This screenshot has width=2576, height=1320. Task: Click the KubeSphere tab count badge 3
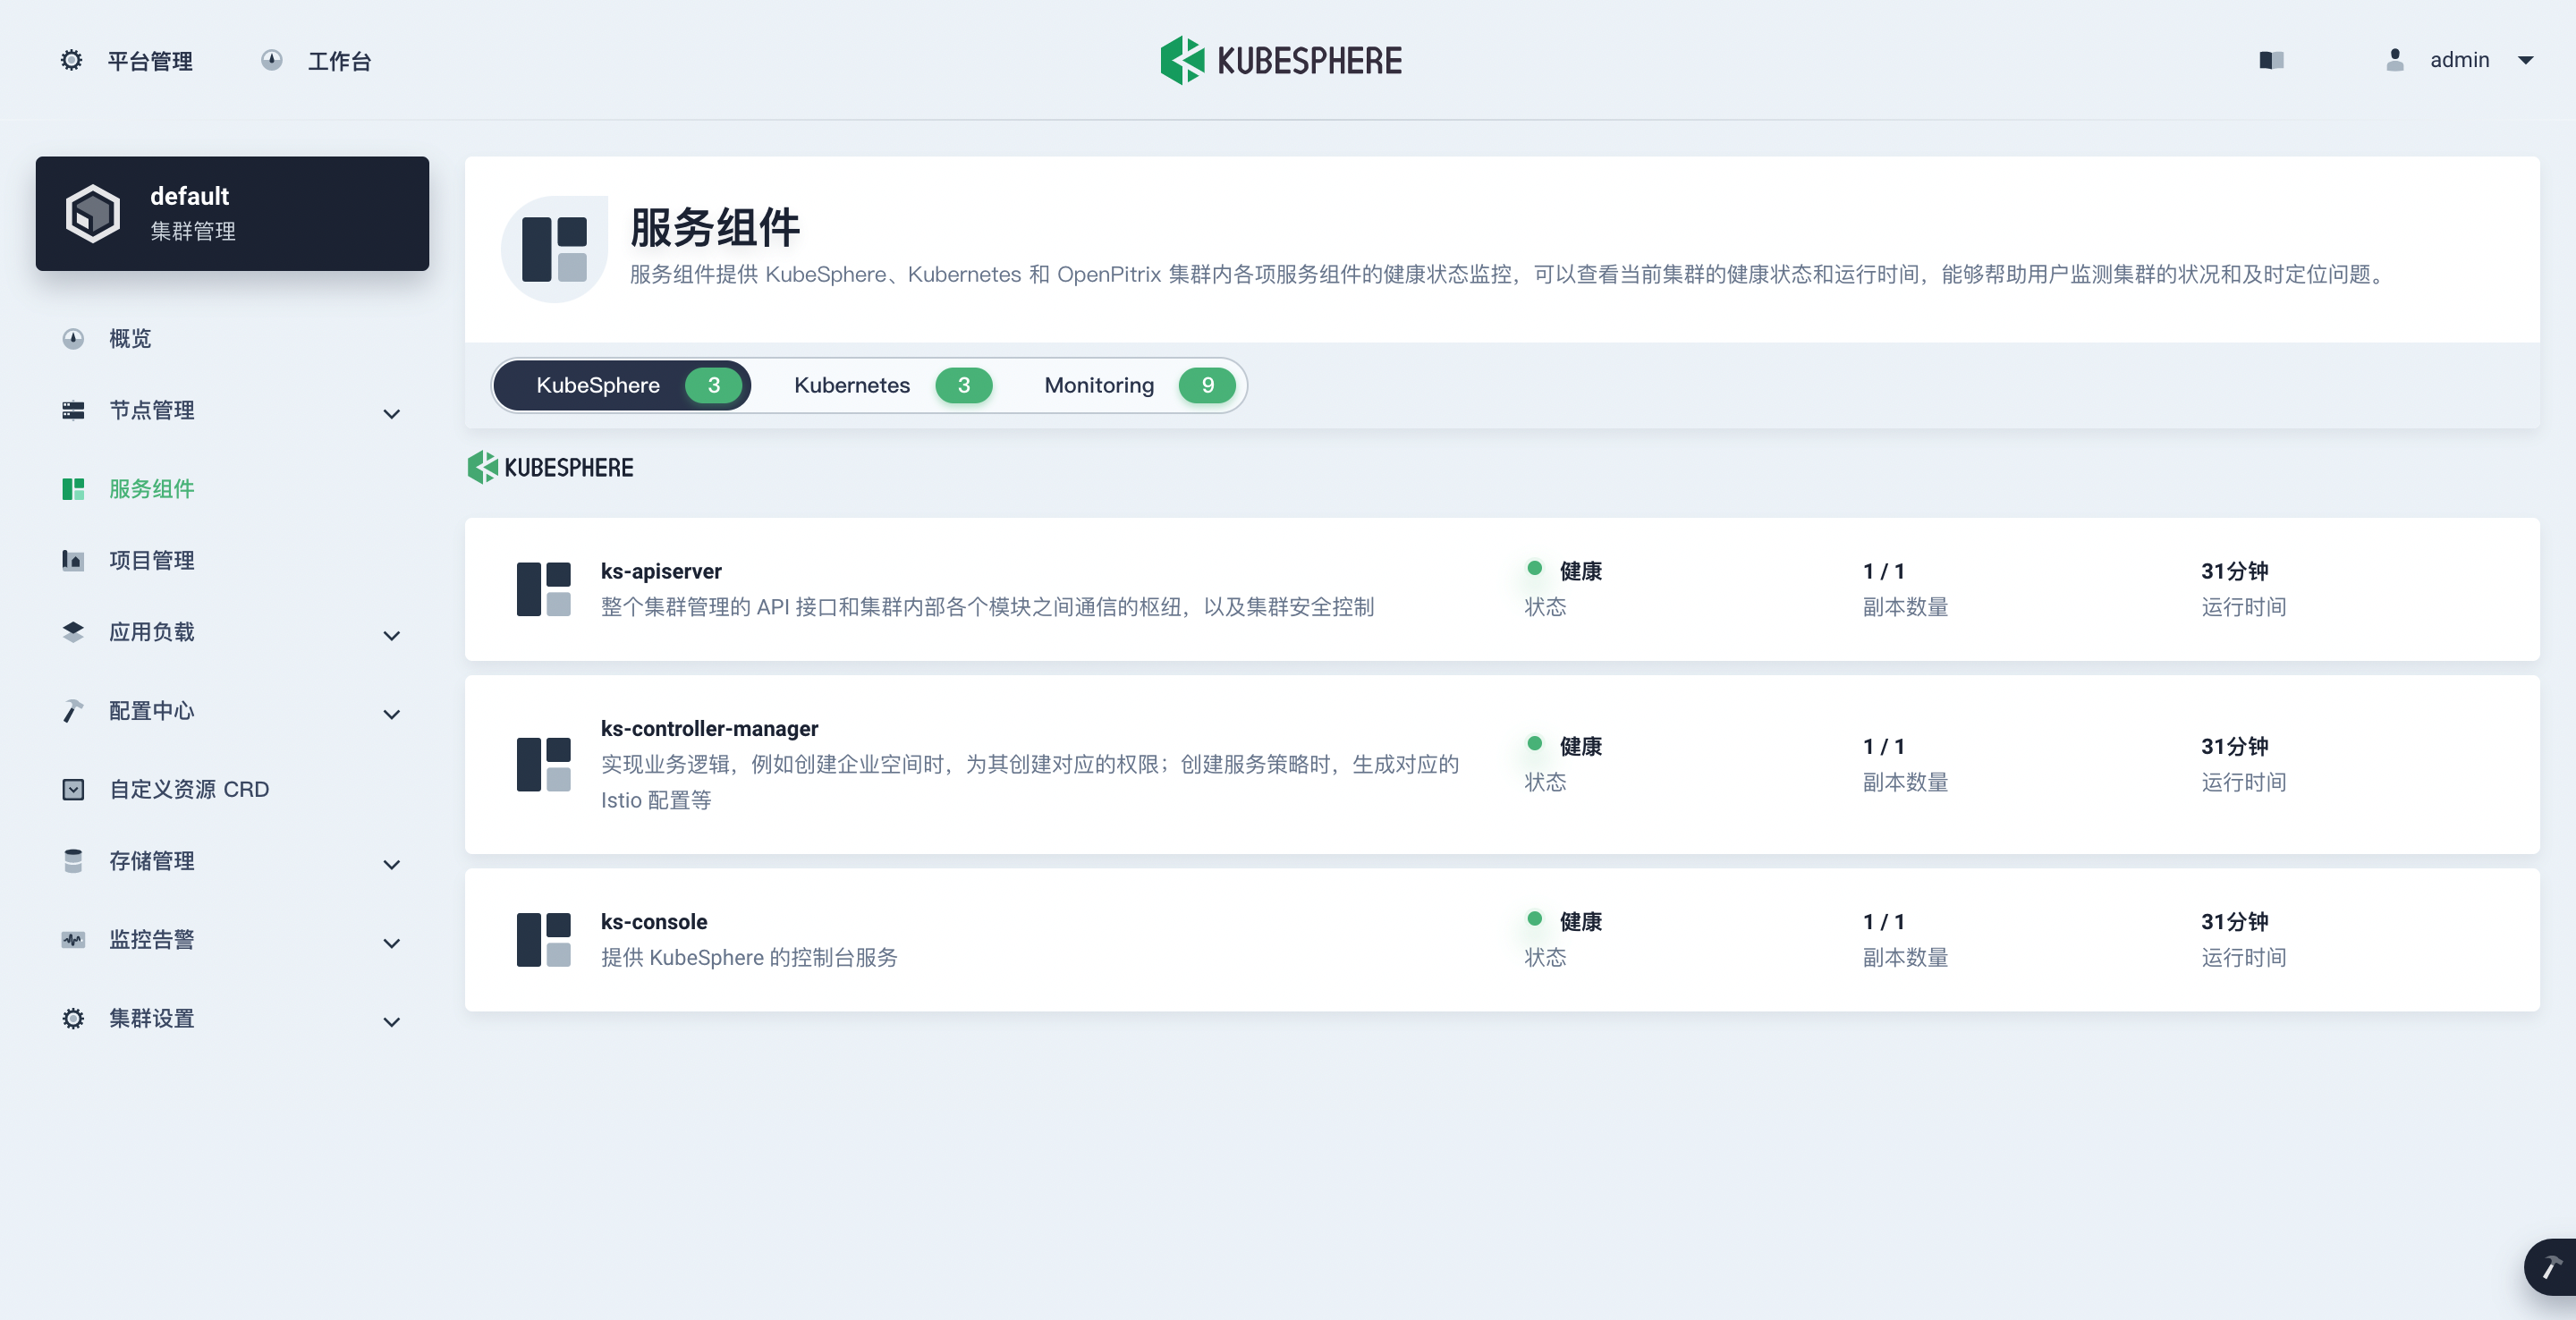[713, 385]
